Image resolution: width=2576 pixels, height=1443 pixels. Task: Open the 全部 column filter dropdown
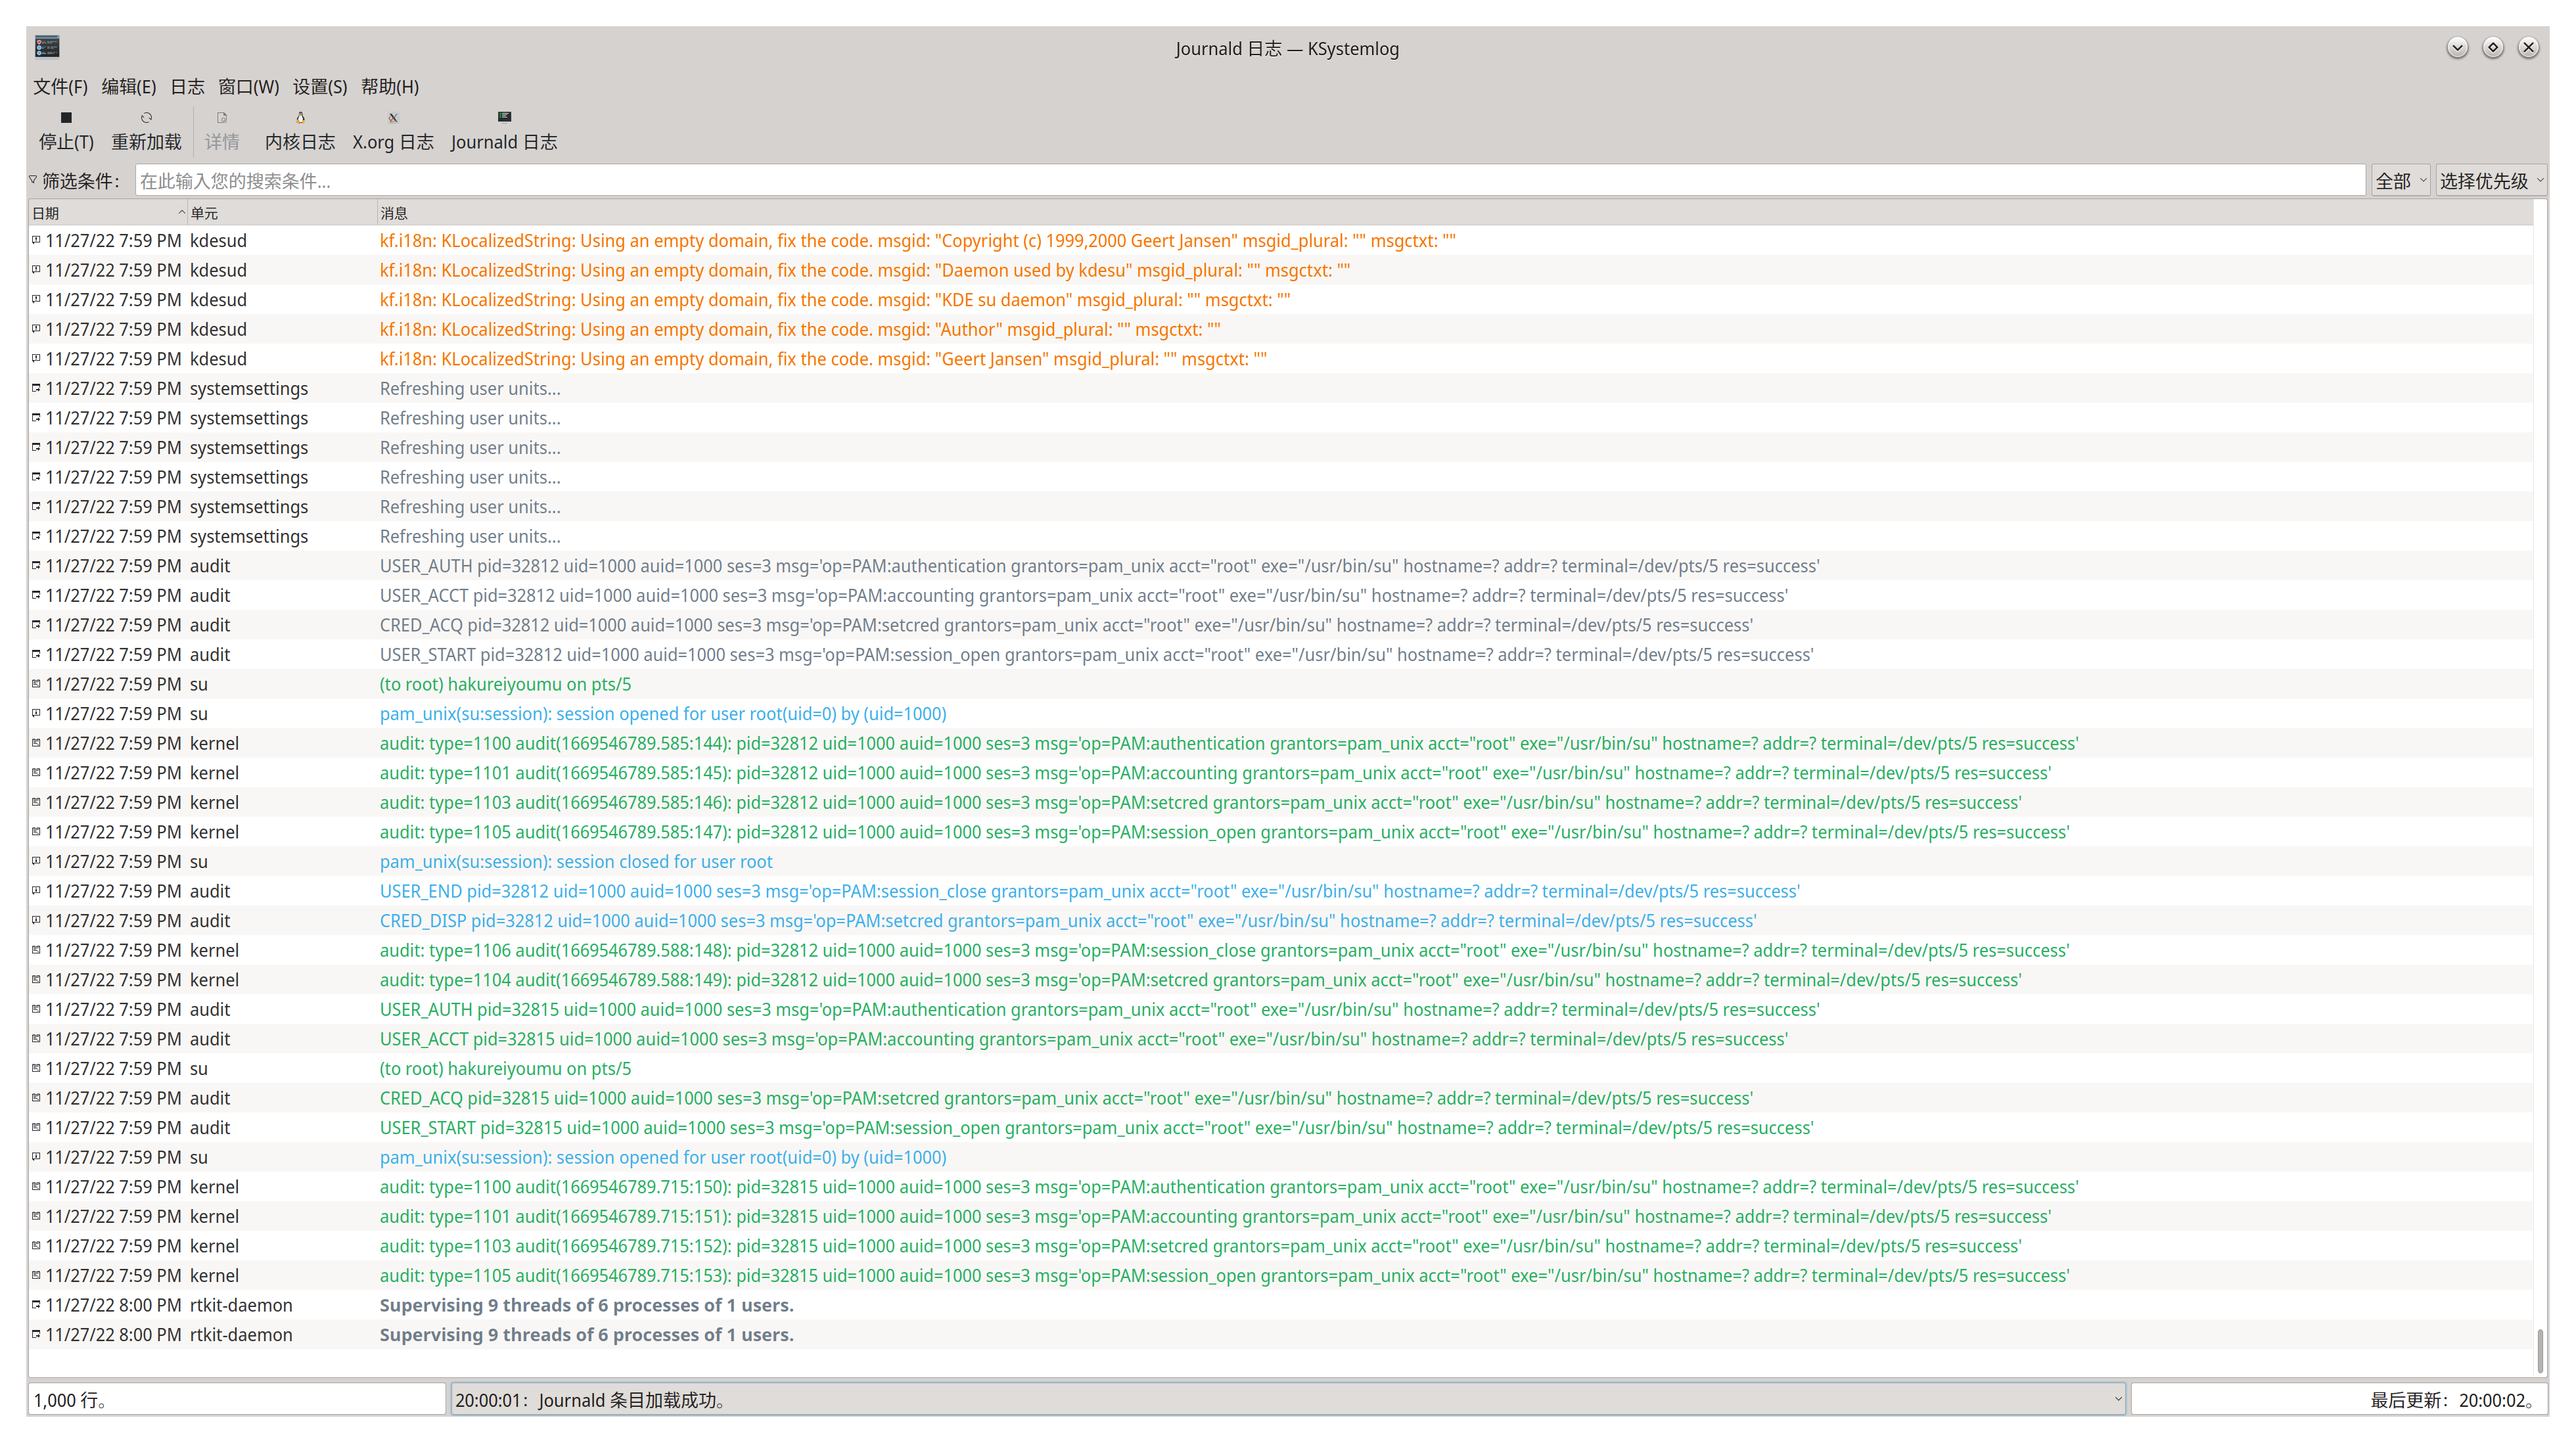2400,181
